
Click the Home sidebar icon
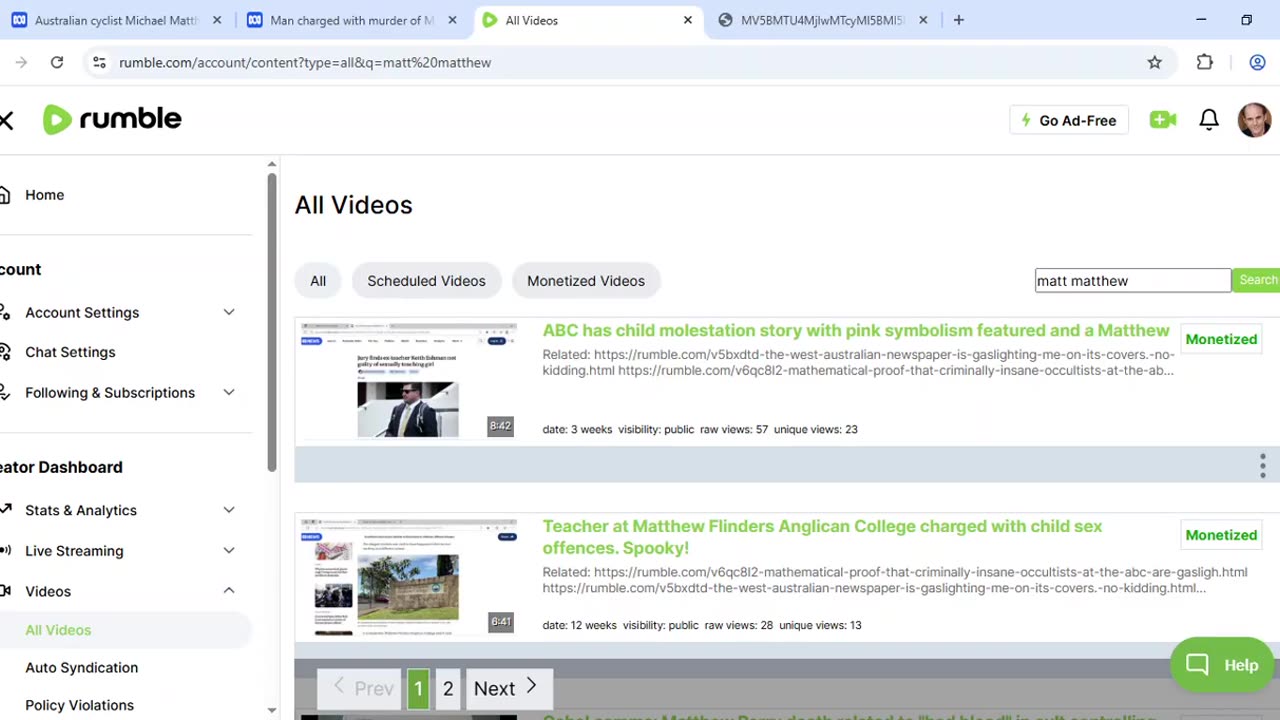[6, 195]
